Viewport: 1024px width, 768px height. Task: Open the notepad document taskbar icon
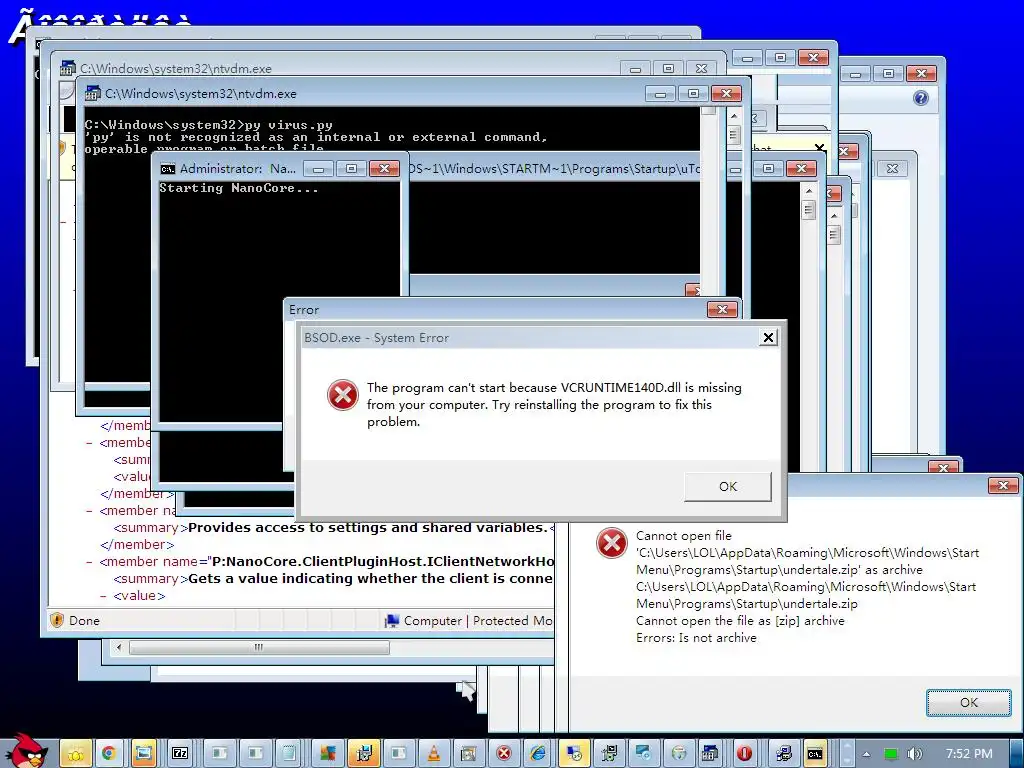[x=289, y=753]
